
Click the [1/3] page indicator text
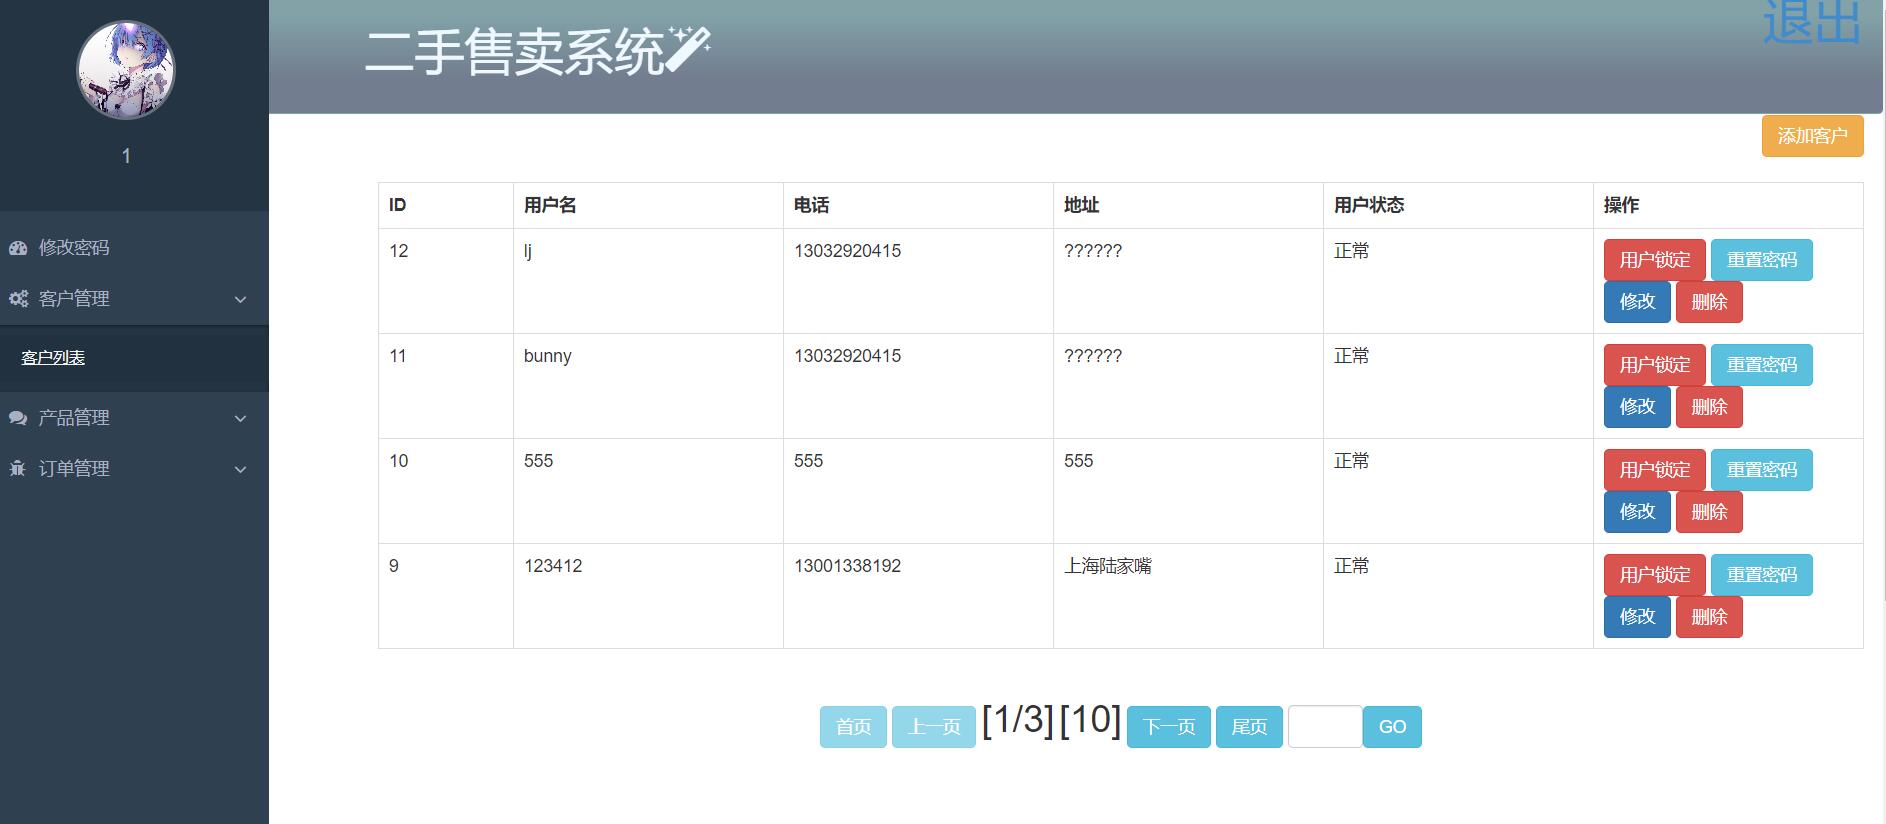1017,720
